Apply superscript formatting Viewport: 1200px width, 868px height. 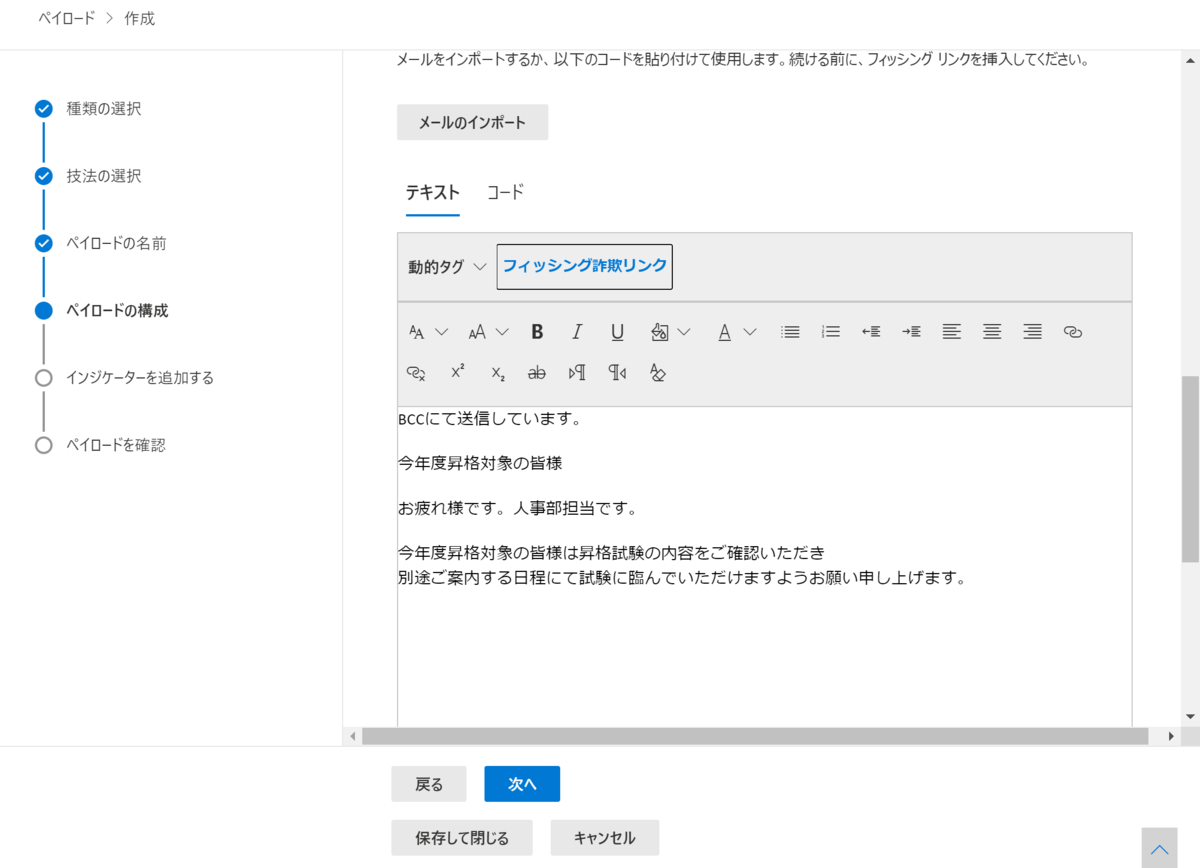tap(456, 371)
